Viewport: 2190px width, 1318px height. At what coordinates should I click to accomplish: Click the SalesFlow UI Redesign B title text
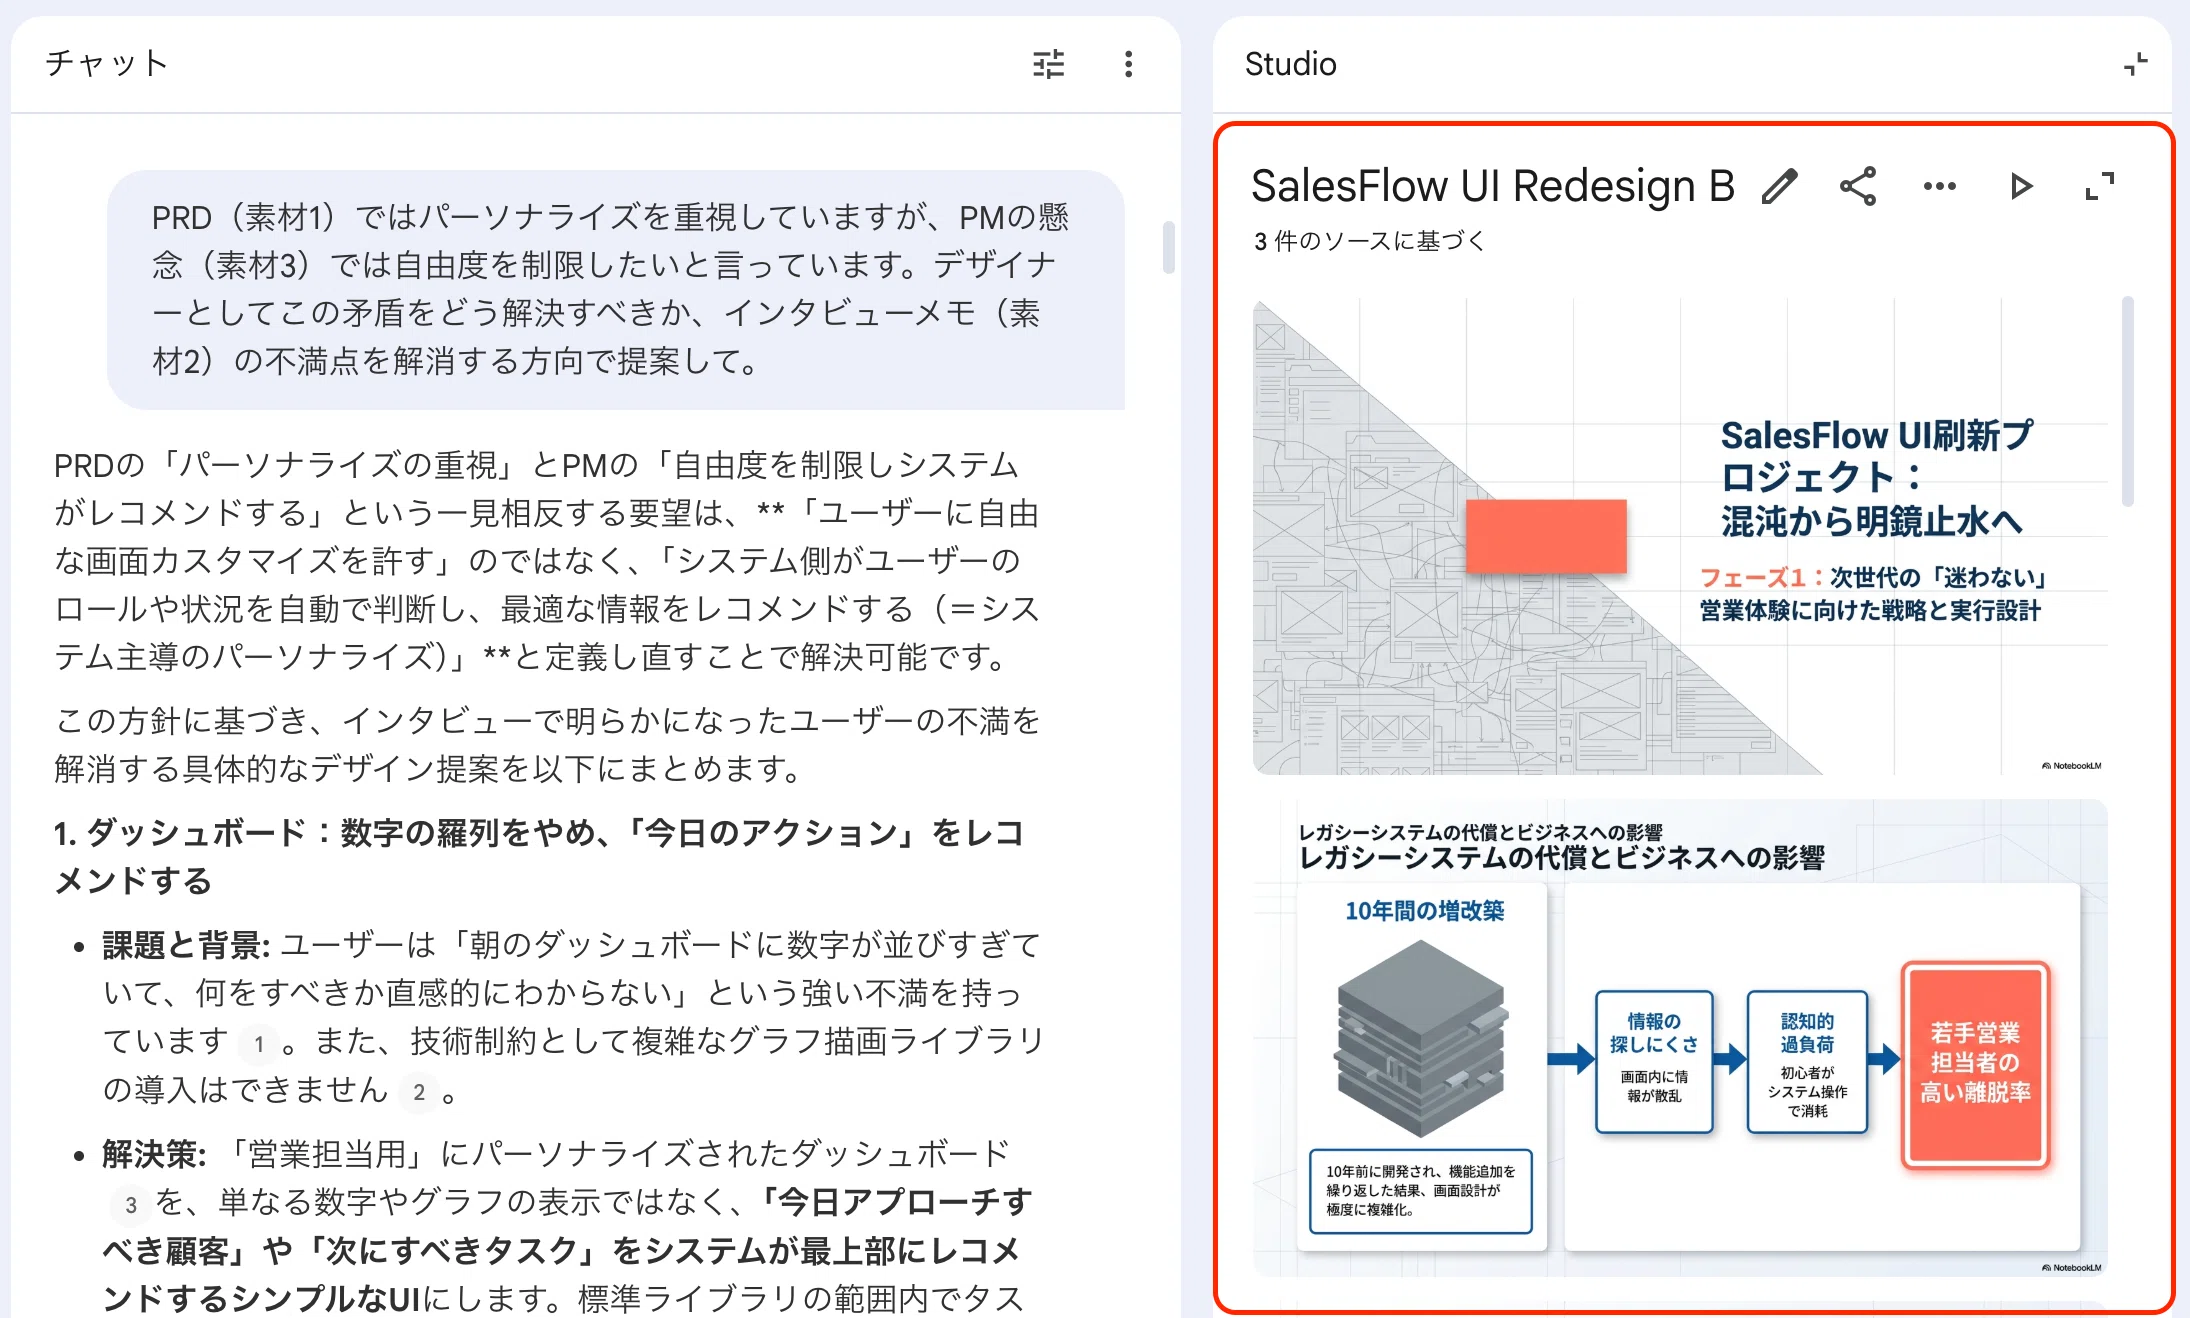tap(1492, 186)
